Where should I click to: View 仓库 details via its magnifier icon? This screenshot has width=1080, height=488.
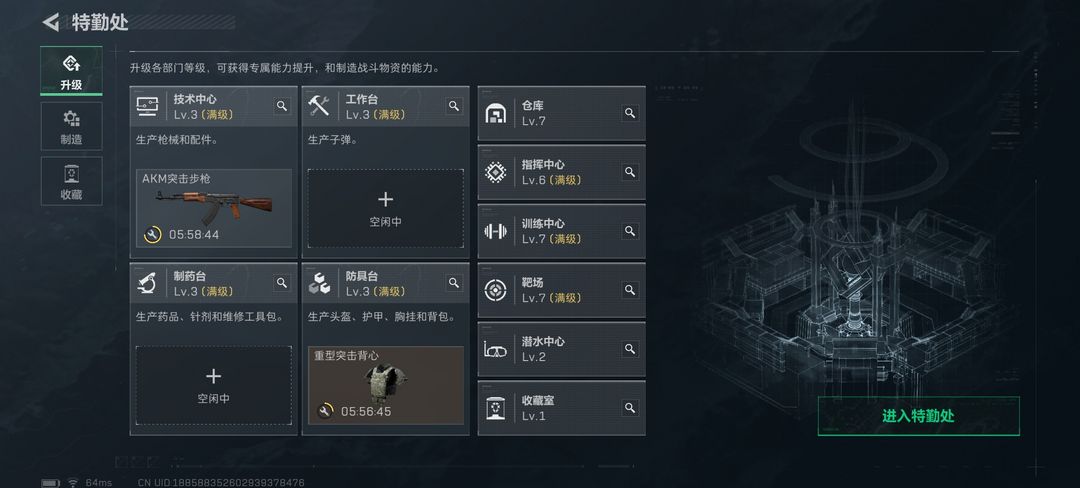coord(630,113)
